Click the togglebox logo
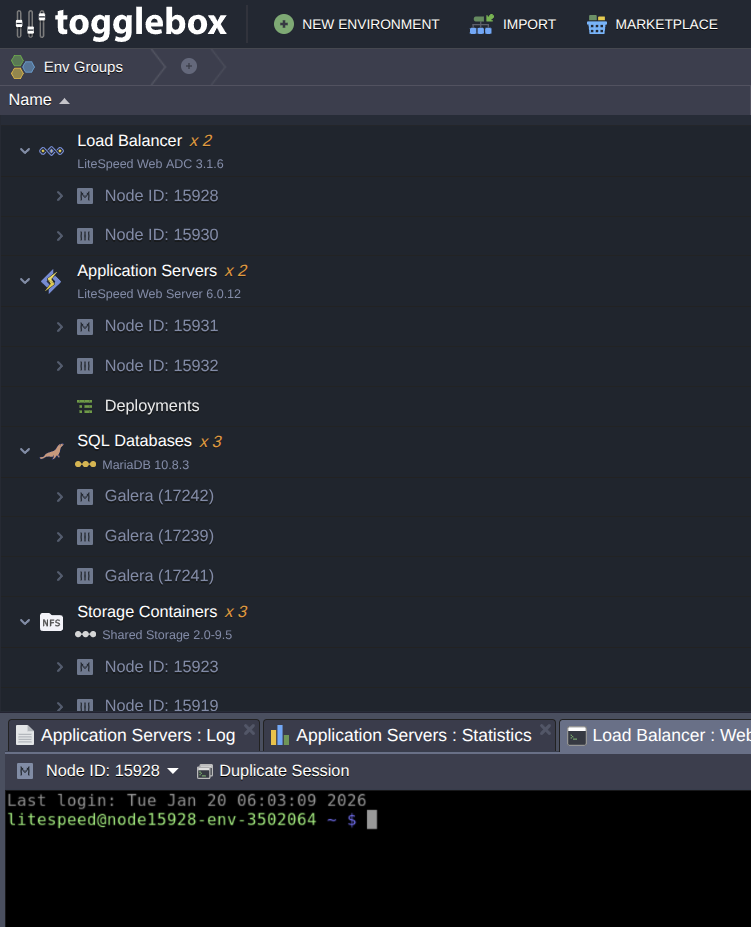Viewport: 751px width, 927px height. 121,24
